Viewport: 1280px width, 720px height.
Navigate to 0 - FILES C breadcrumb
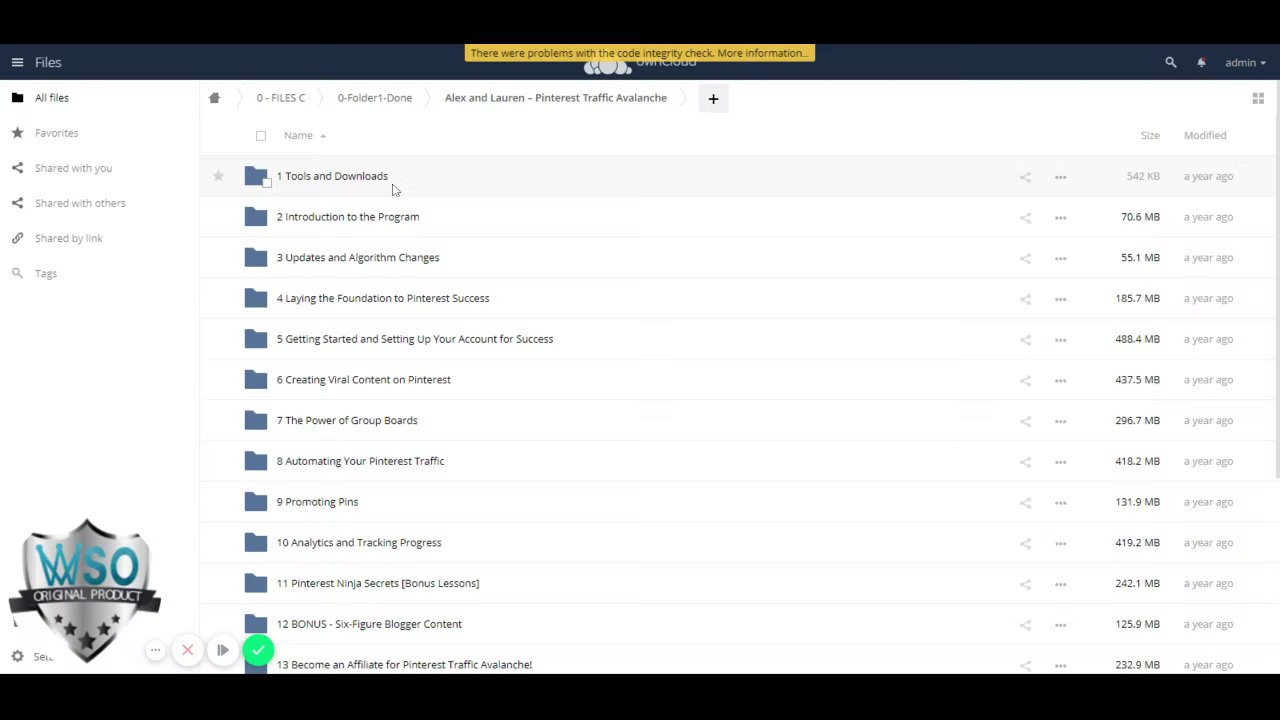pos(280,98)
